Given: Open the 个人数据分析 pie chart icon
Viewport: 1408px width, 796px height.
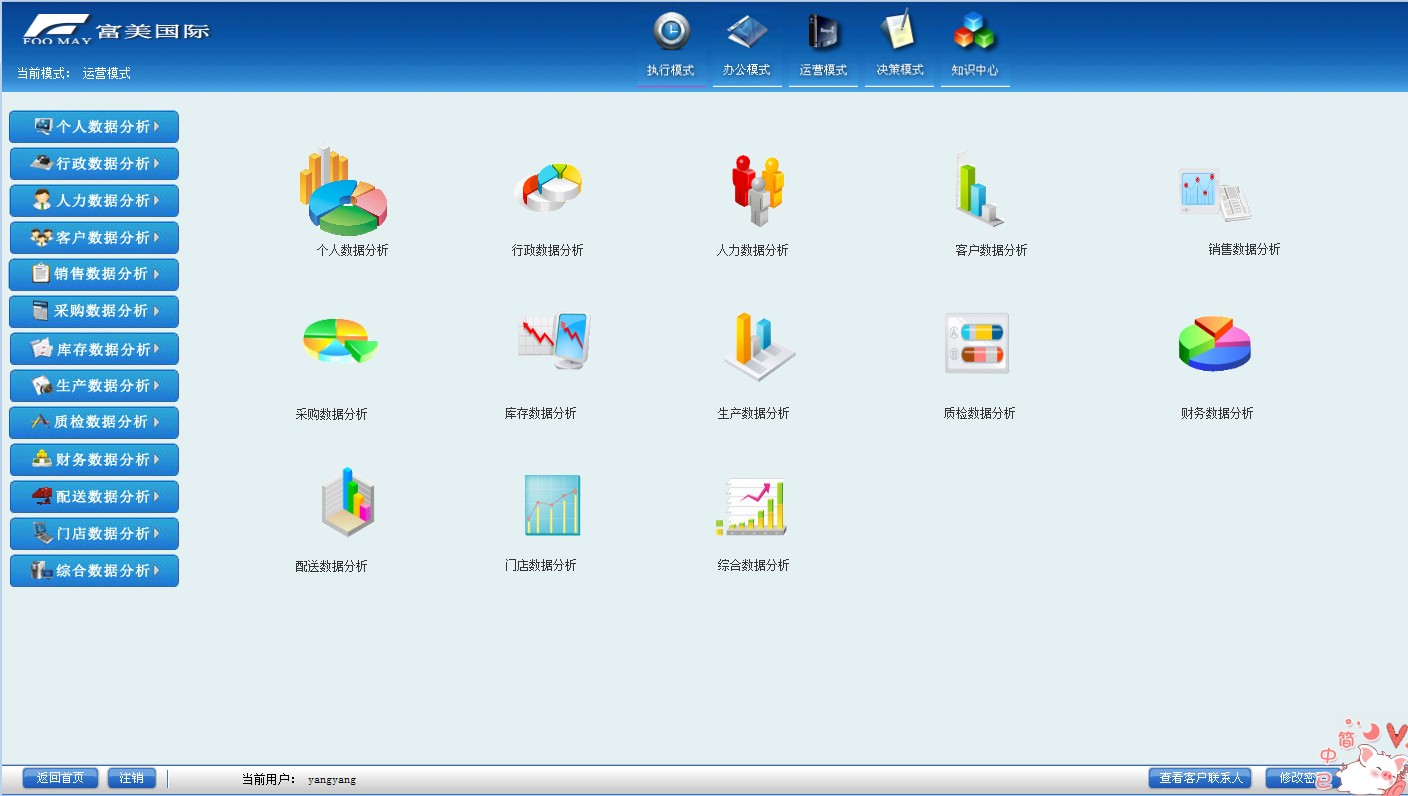Looking at the screenshot, I should click(342, 192).
